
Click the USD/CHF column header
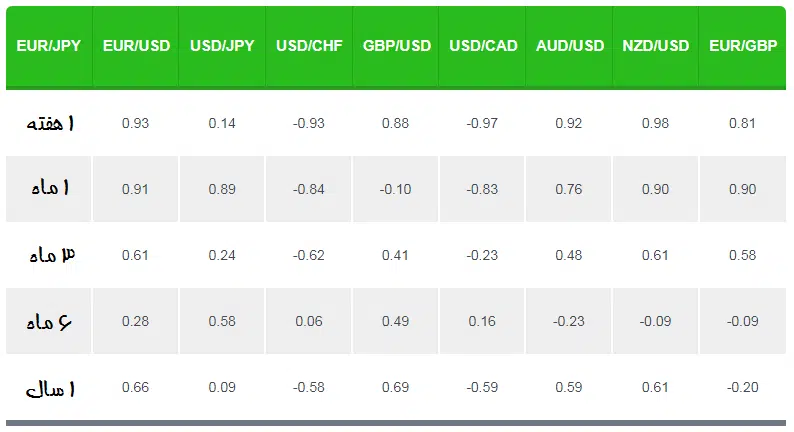tap(309, 47)
